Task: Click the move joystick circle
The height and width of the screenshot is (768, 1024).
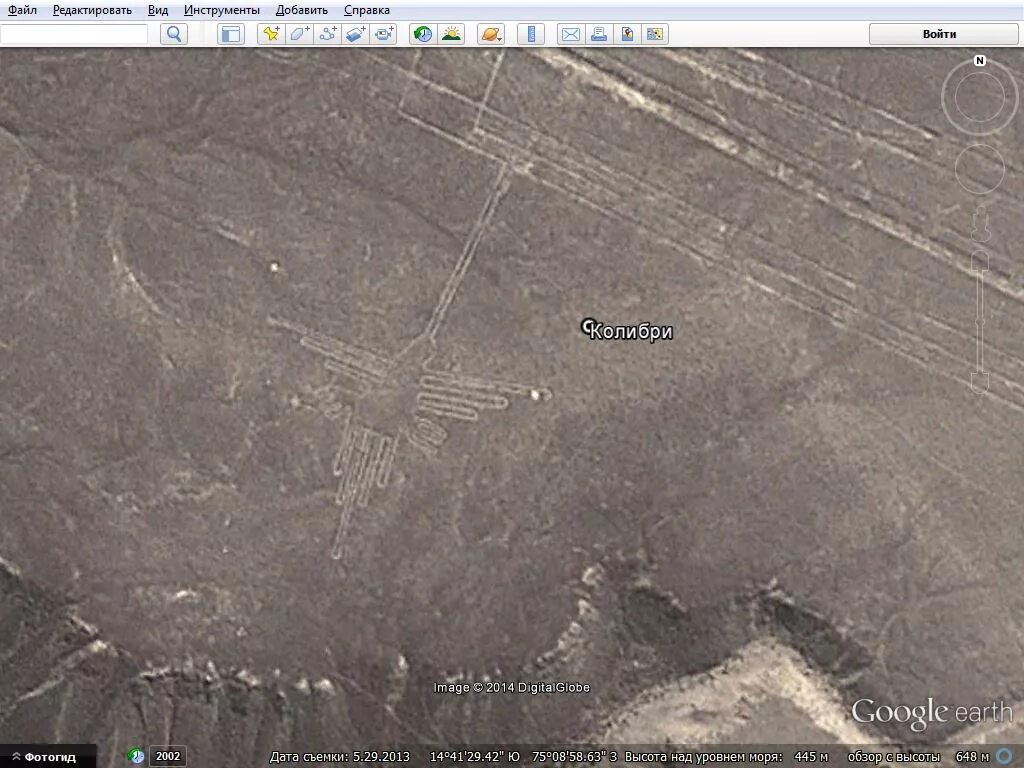Action: point(980,168)
